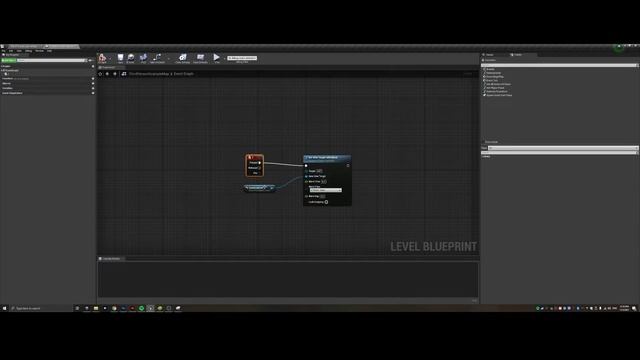Add a new event dispatcher plus icon

[93, 93]
